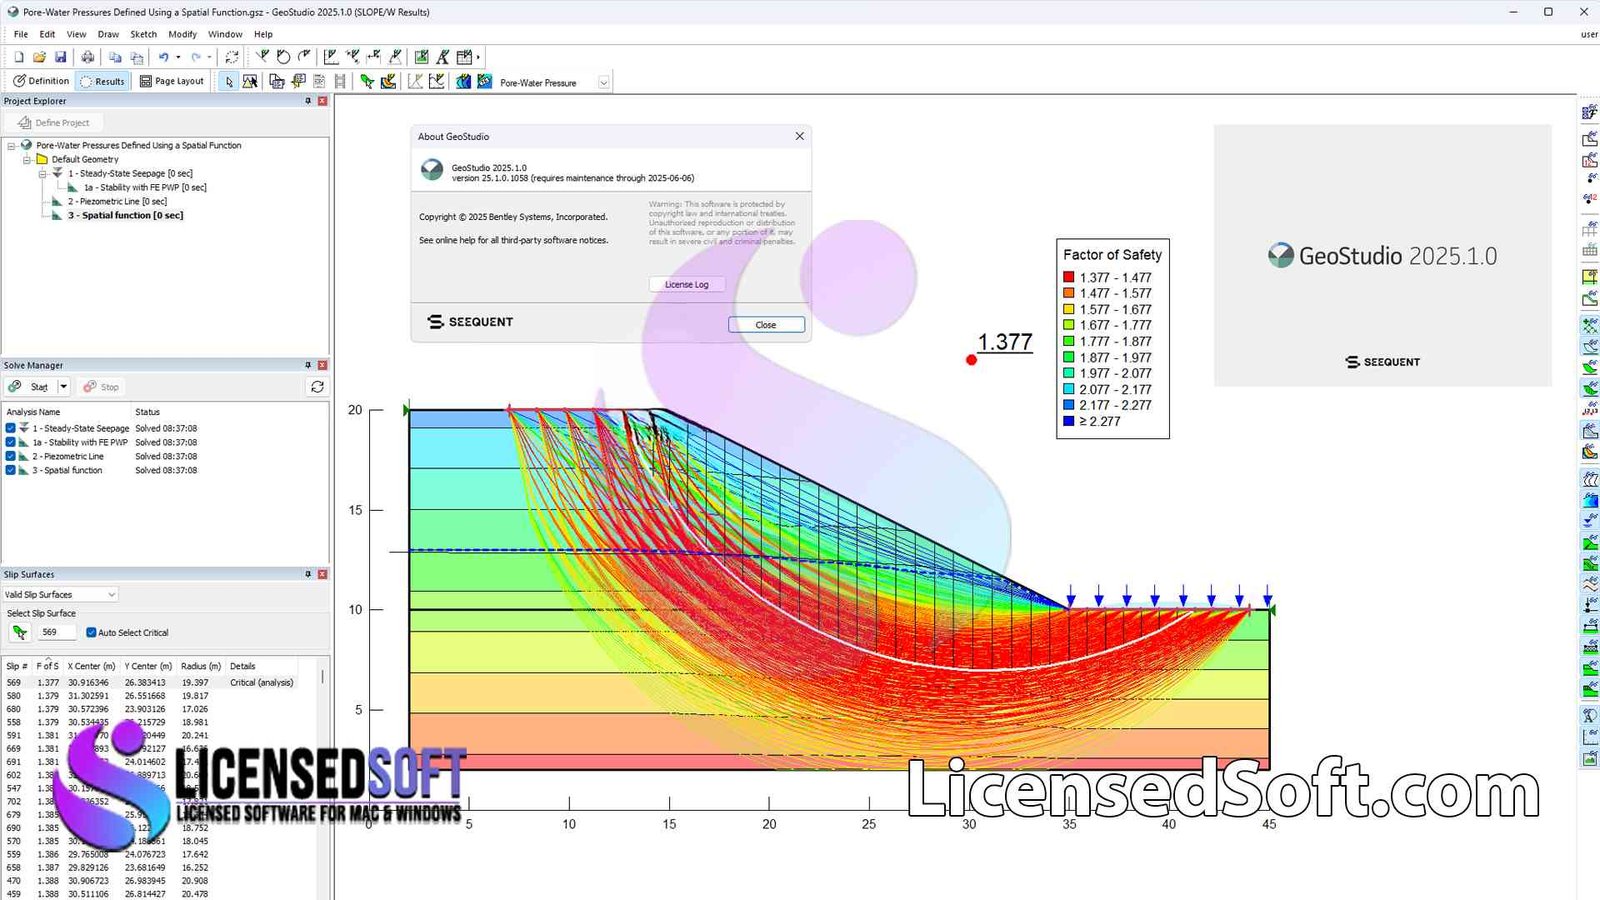Click the dark blue ≥ 2.277 legend swatch
The width and height of the screenshot is (1600, 900).
coord(1068,421)
